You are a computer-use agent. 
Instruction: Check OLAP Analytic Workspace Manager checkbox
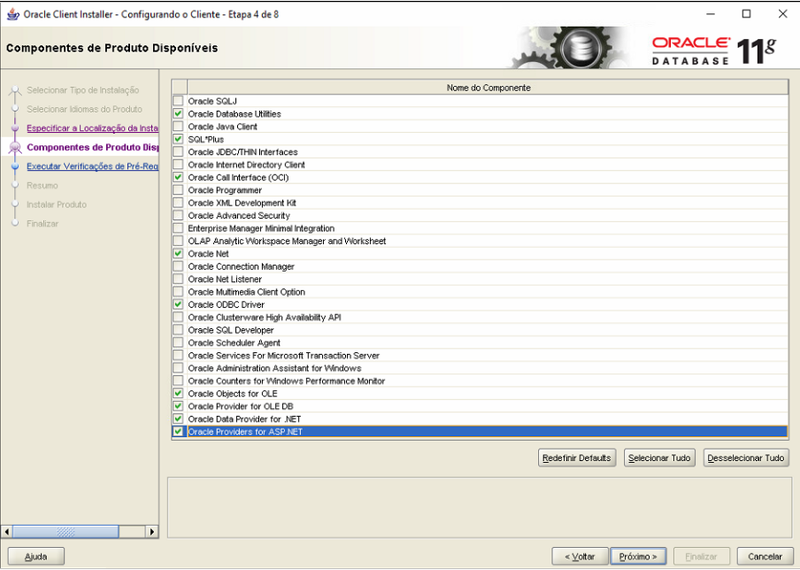[178, 241]
